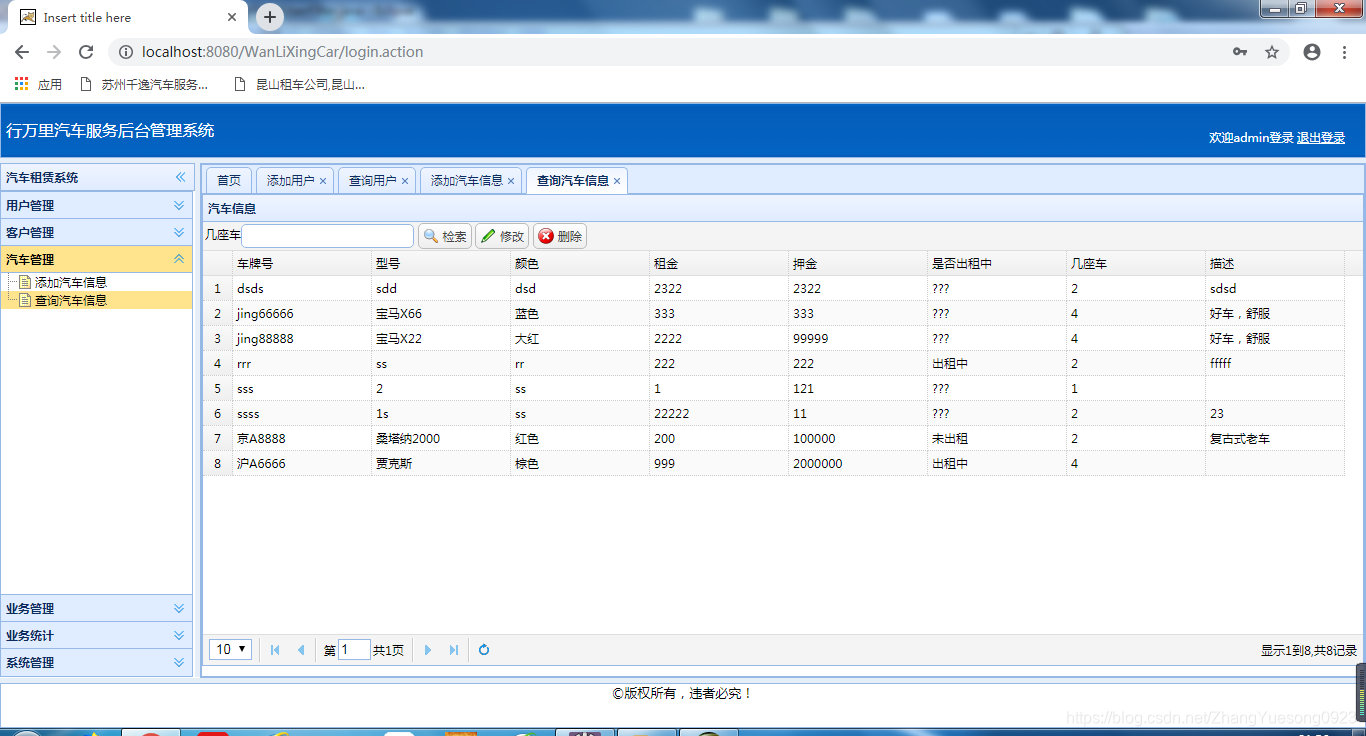The height and width of the screenshot is (736, 1366).
Task: Open the 昆山租车公司 bookmark
Action: (x=300, y=85)
